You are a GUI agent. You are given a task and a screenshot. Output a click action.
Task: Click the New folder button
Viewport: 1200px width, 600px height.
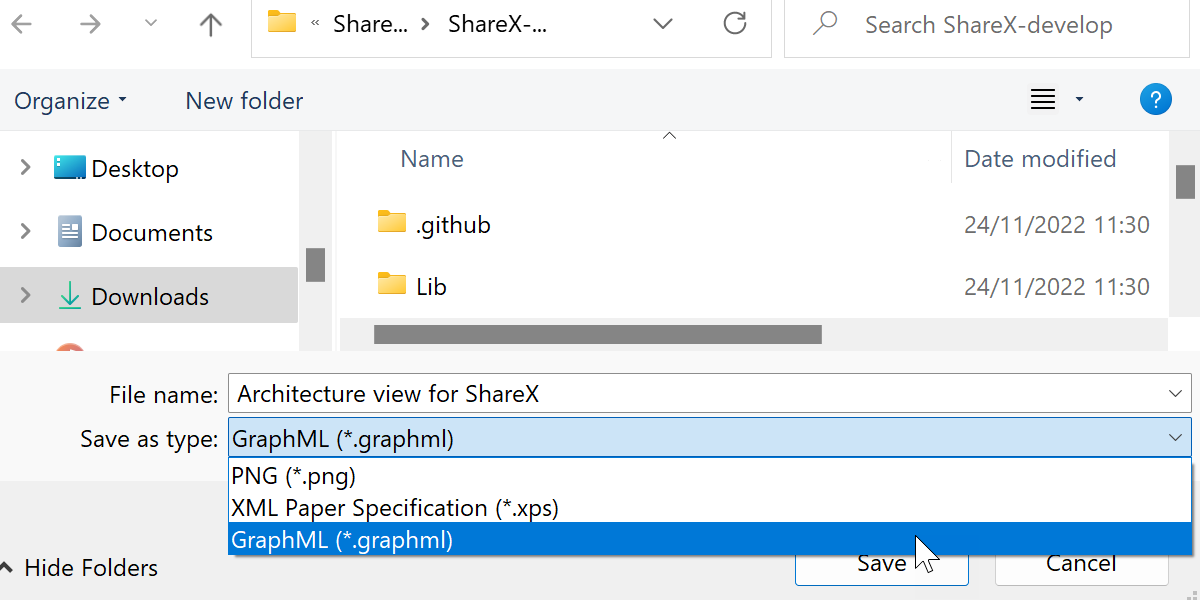tap(244, 101)
